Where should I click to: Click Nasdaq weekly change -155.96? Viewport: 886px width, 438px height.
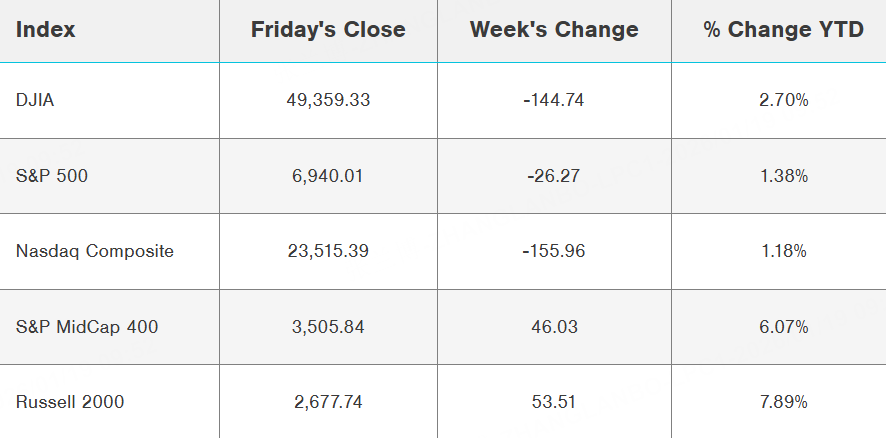pos(554,251)
